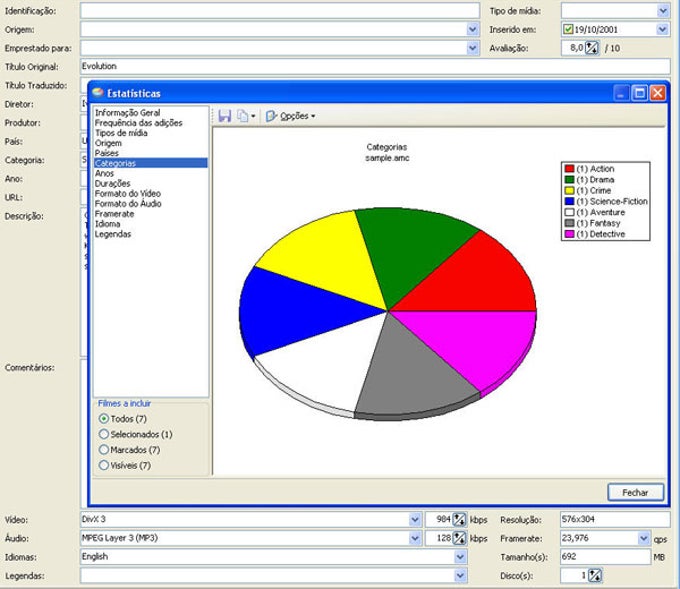This screenshot has height=589, width=680.
Task: Select Países statistic
Action: click(x=107, y=153)
